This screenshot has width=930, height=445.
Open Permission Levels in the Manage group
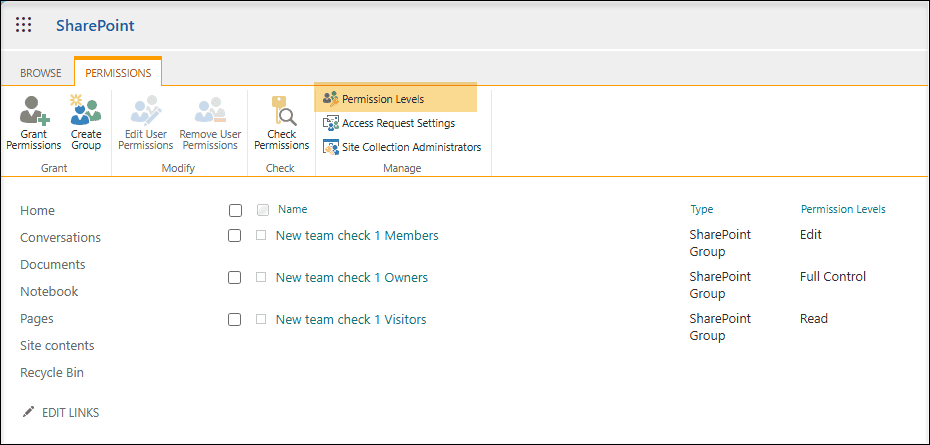(383, 99)
